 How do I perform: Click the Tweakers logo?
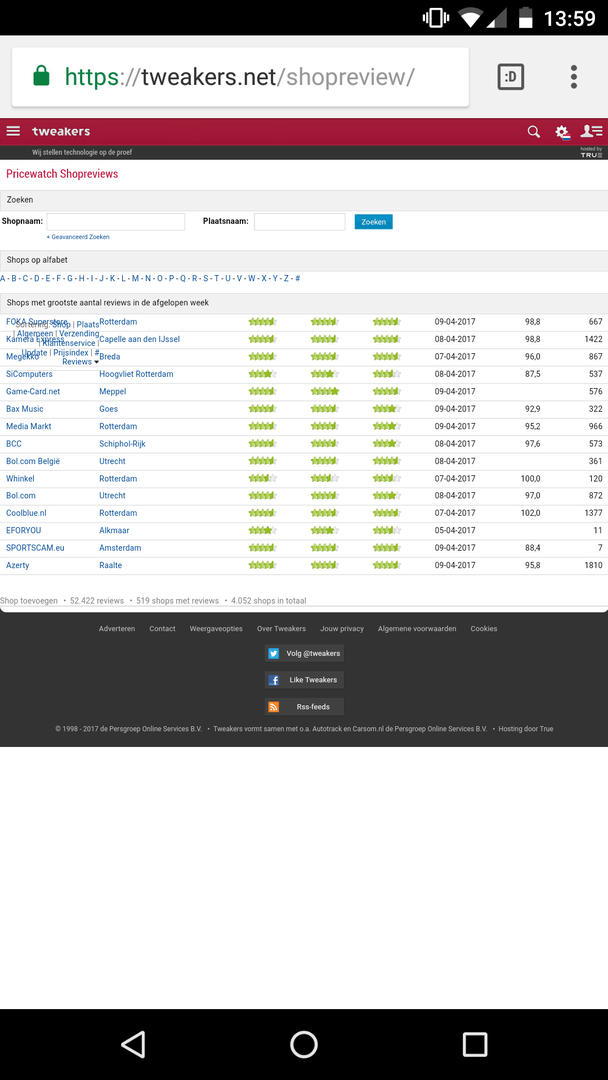point(61,132)
